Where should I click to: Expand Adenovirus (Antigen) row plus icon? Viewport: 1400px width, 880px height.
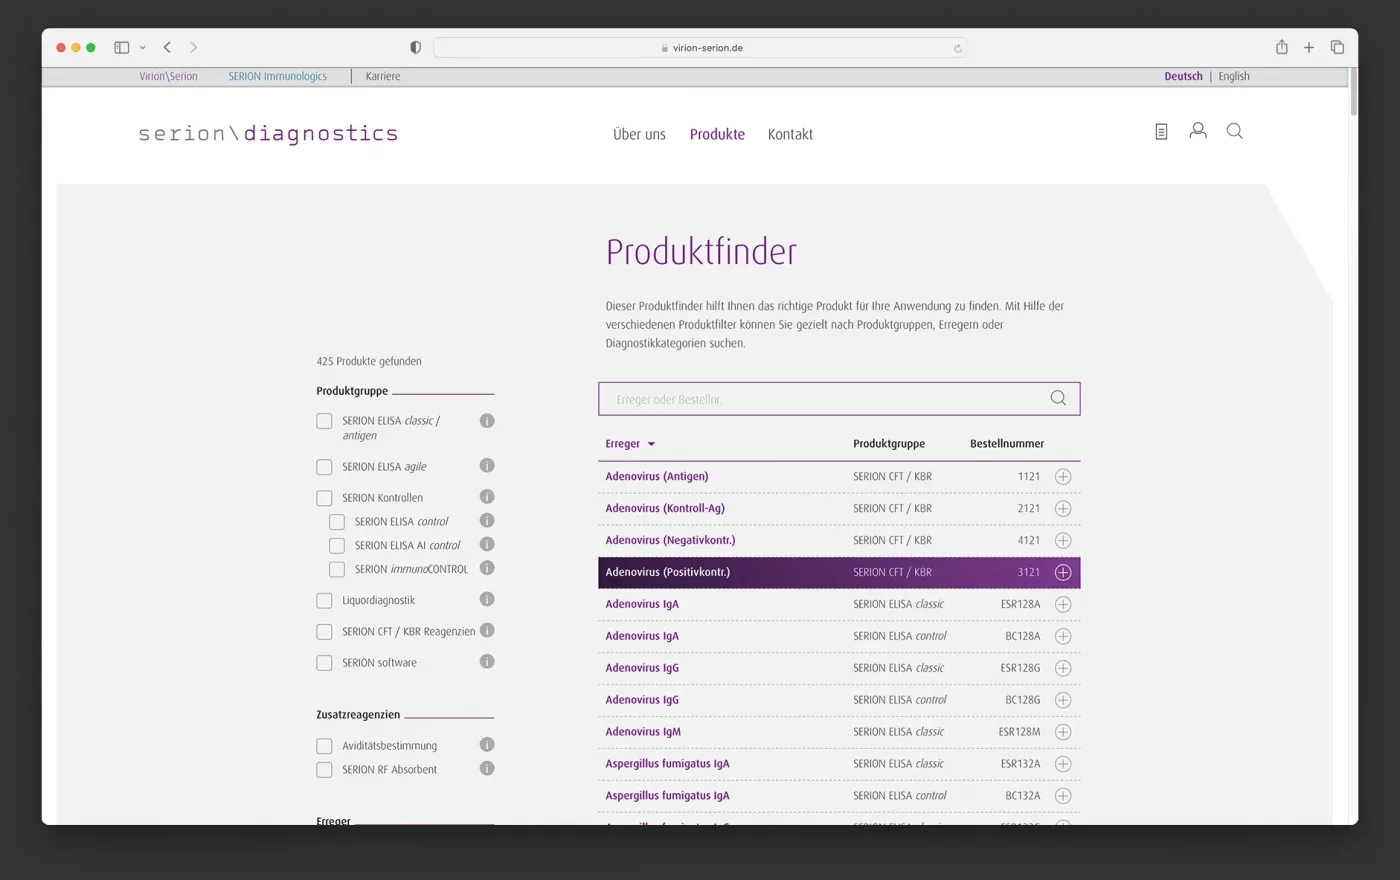point(1063,477)
